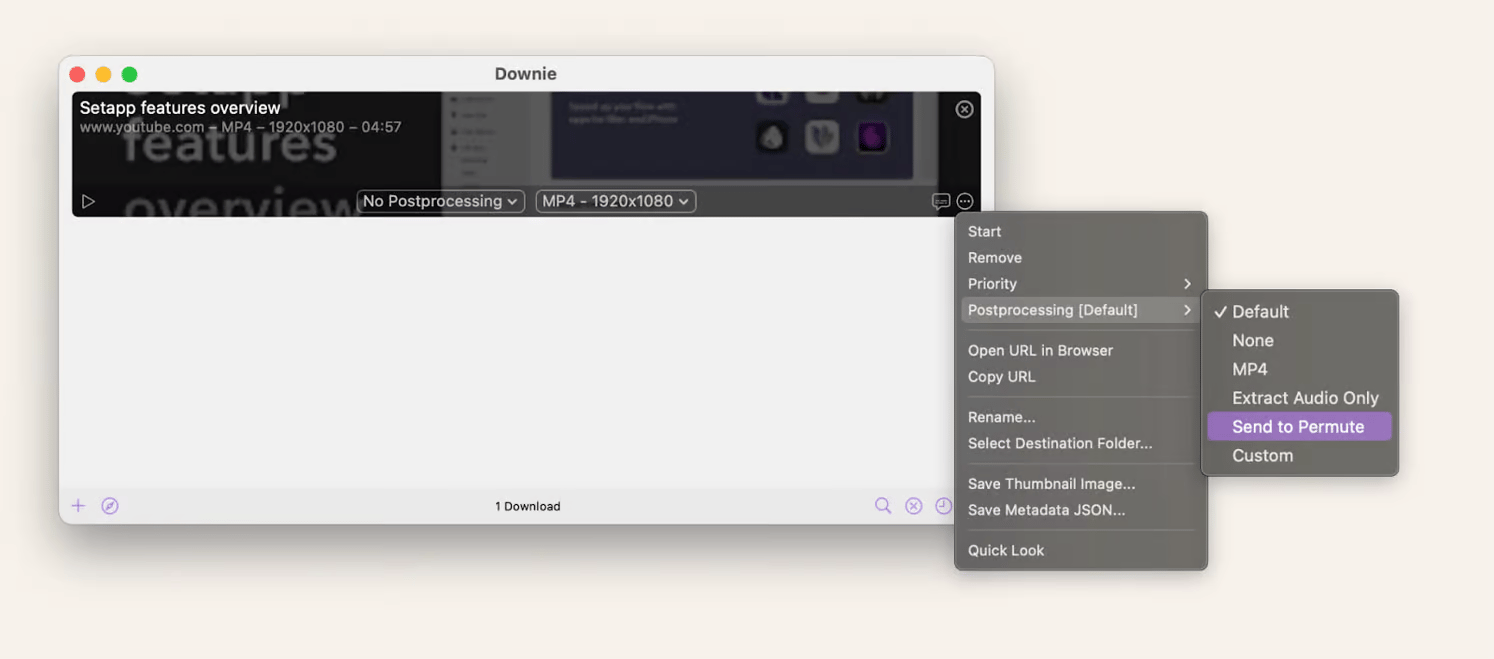Click the subtitles speech bubble icon

pyautogui.click(x=940, y=201)
